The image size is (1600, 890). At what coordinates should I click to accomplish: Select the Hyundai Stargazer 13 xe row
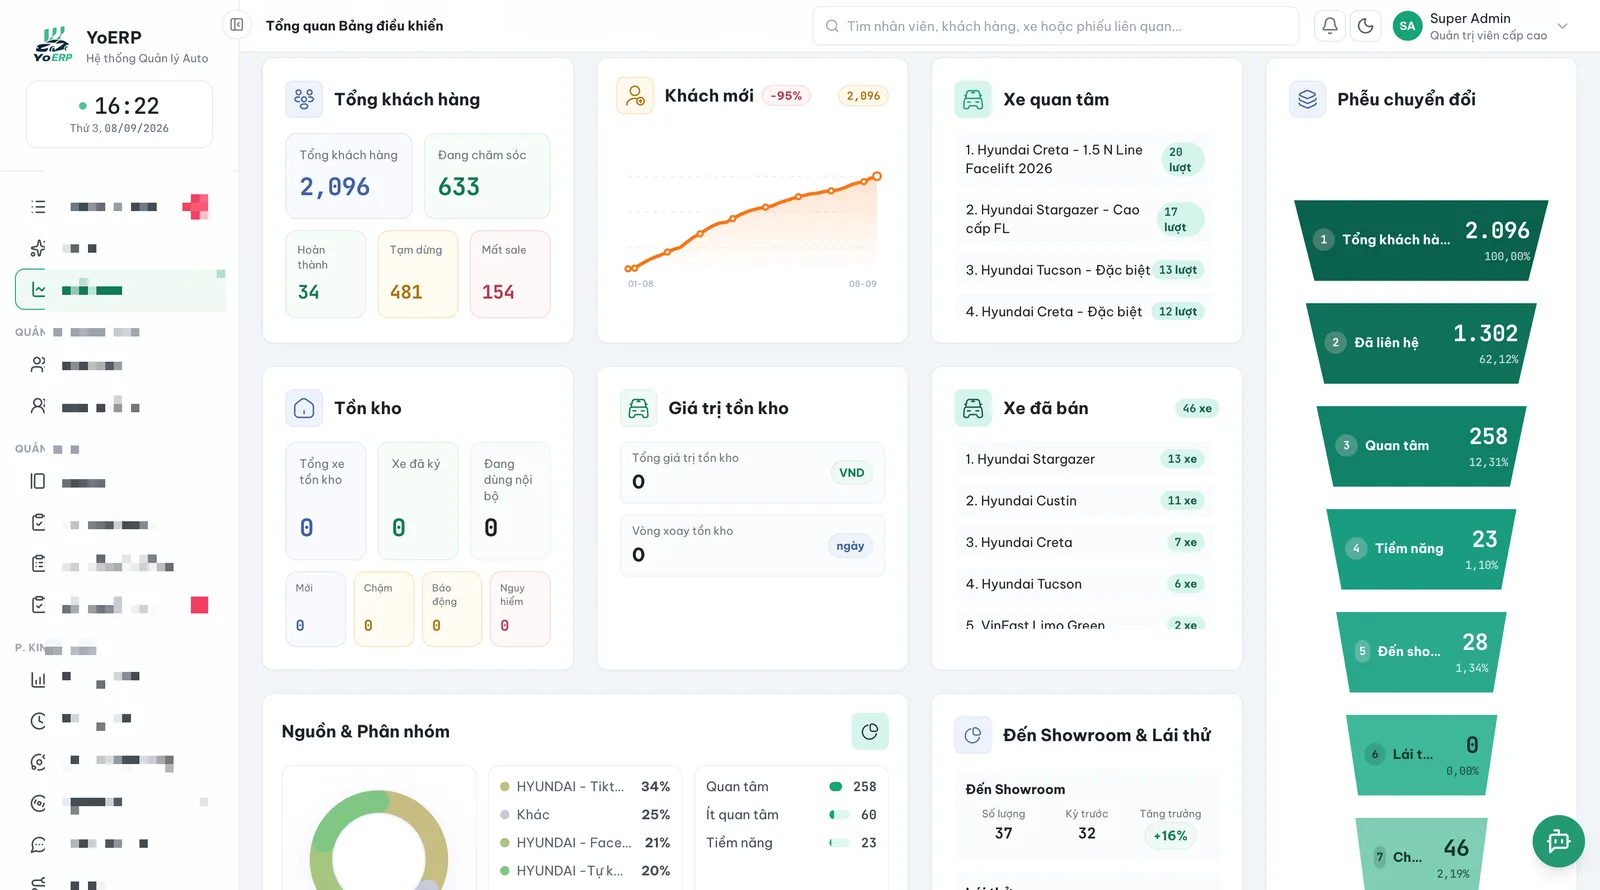[1085, 459]
